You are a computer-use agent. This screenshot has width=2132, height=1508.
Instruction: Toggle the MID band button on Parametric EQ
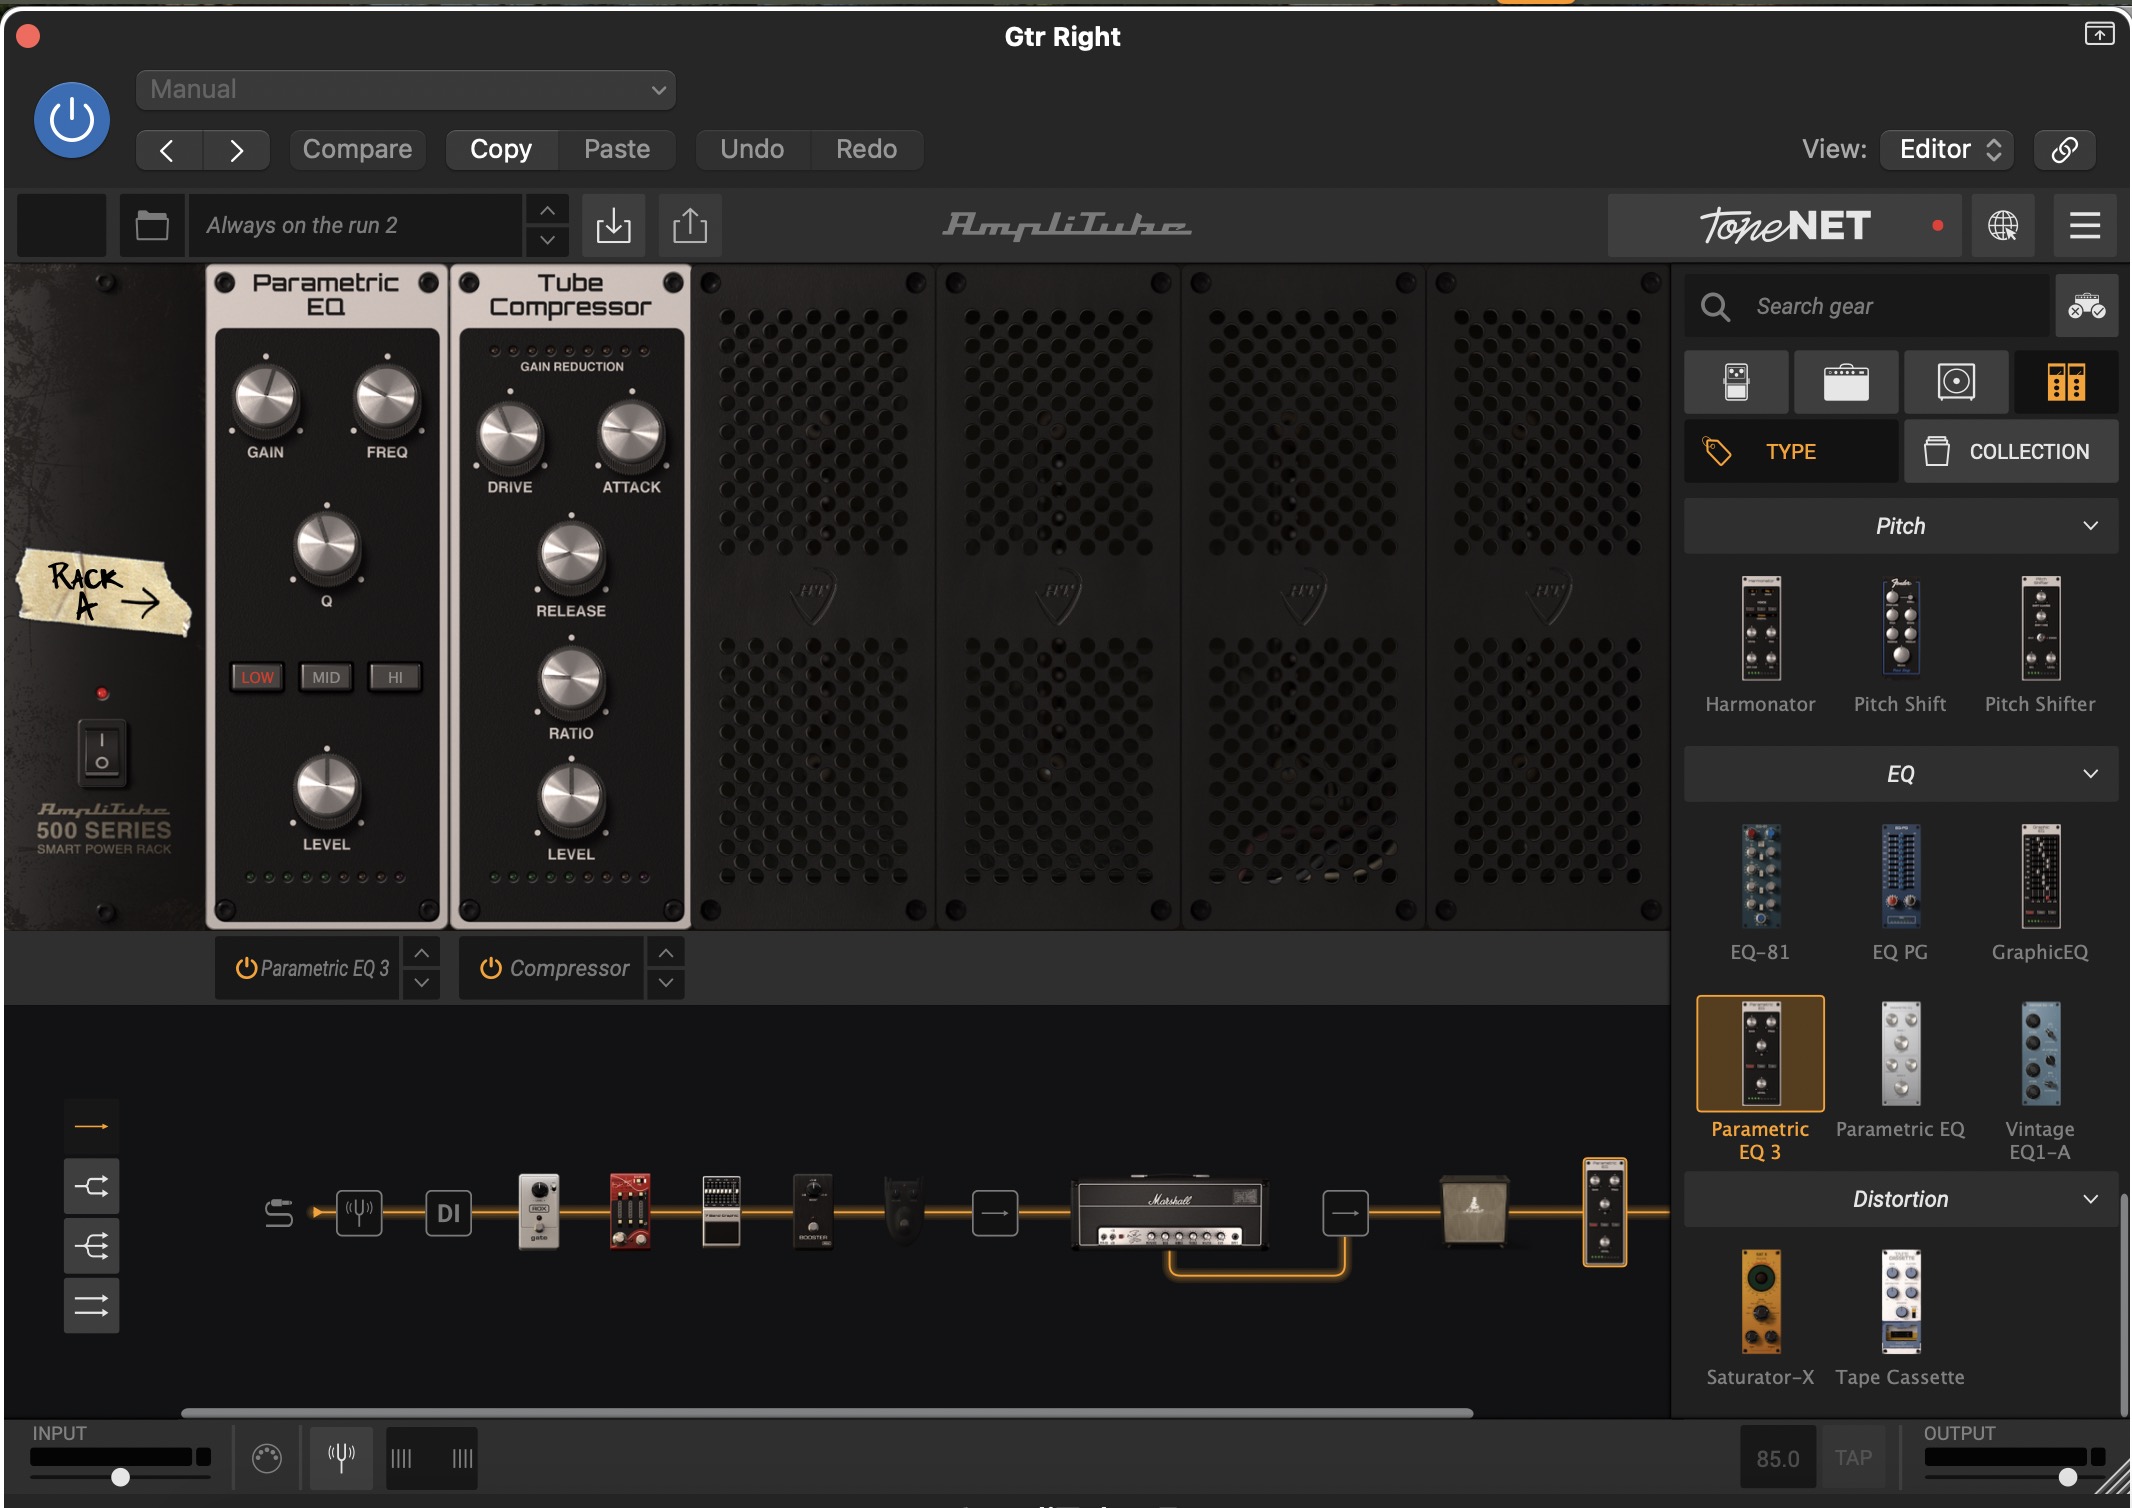326,677
